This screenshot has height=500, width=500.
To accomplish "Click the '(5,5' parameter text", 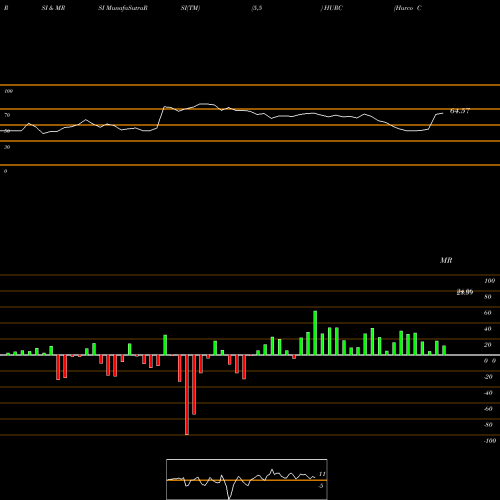I will (257, 8).
